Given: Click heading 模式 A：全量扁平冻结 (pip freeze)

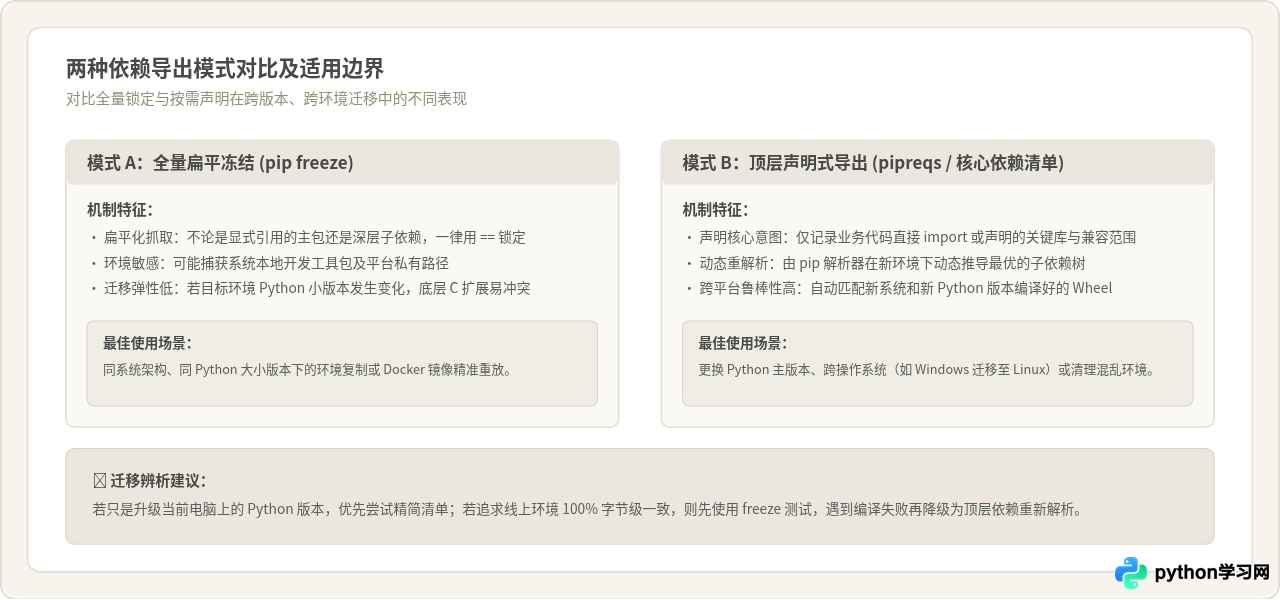Looking at the screenshot, I should 220,163.
